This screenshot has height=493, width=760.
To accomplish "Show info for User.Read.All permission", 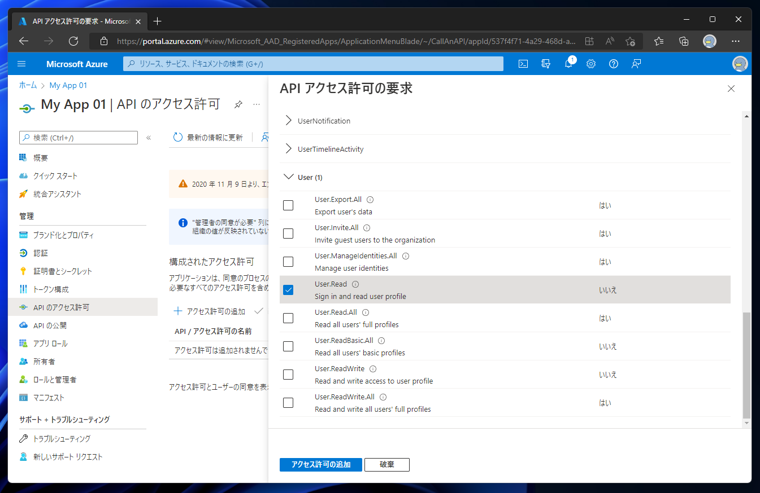I will tap(365, 313).
